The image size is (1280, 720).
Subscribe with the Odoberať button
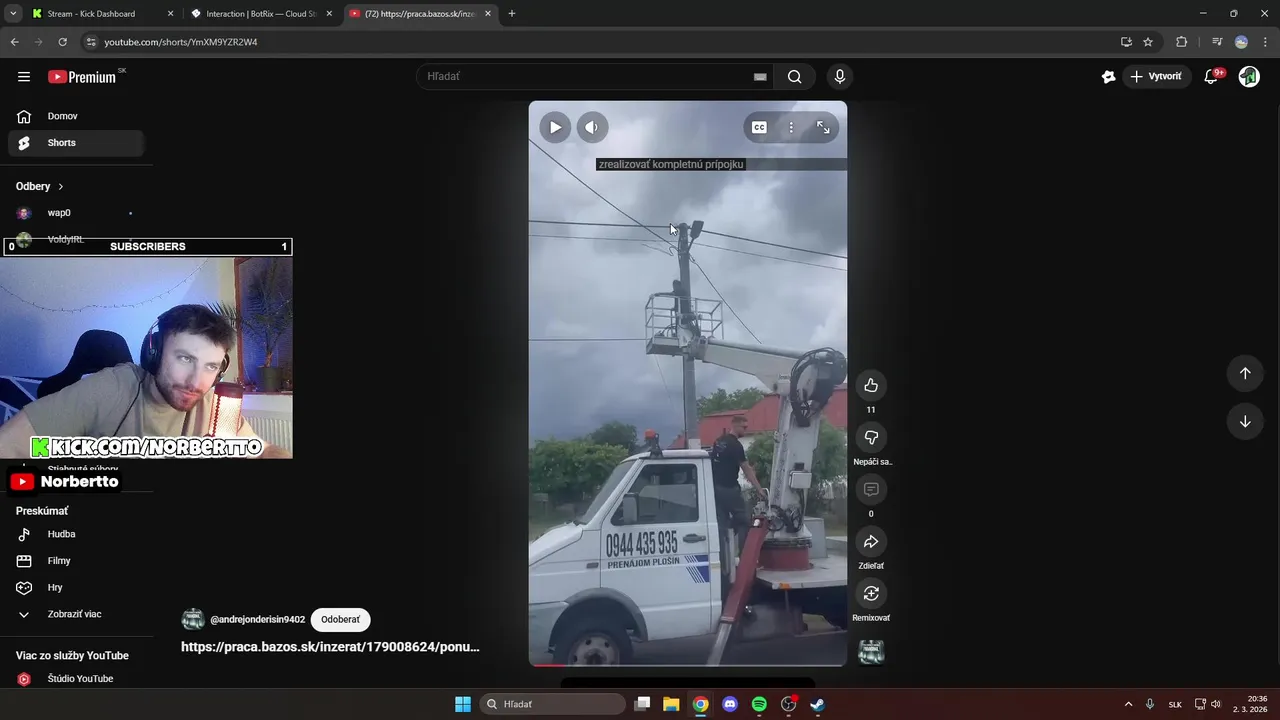pos(340,620)
